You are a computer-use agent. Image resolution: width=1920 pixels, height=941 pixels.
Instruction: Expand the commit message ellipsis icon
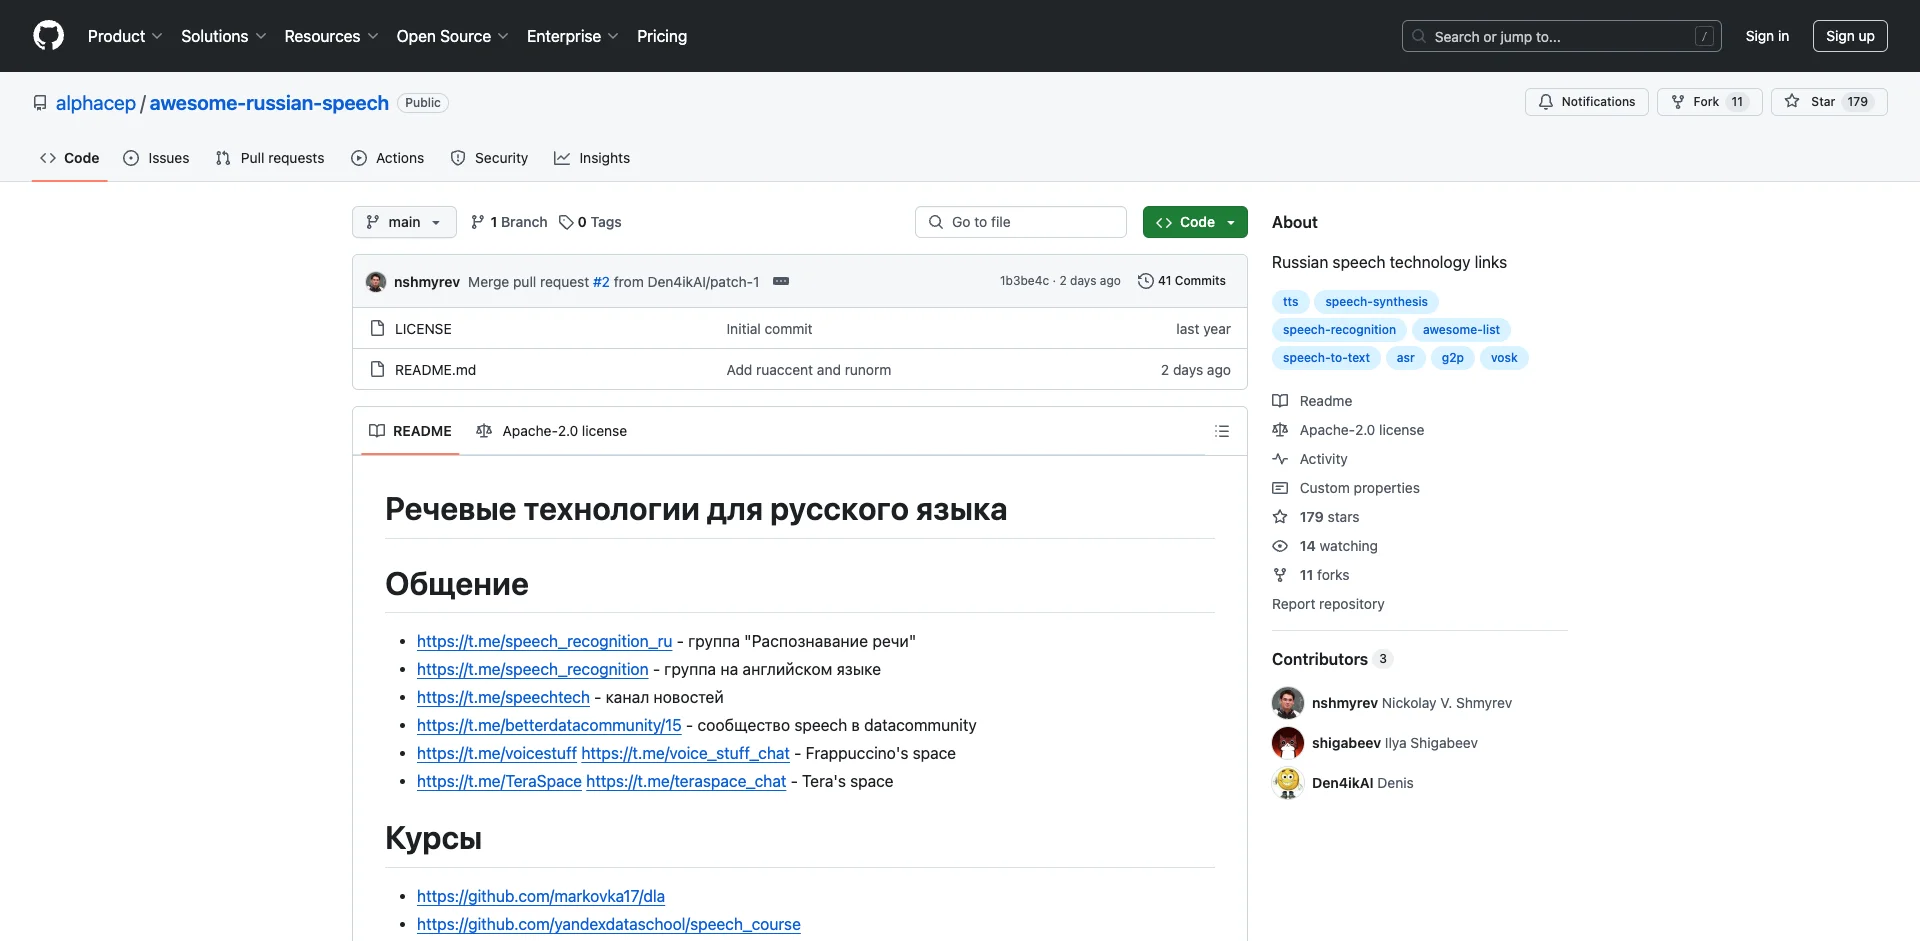pyautogui.click(x=781, y=281)
